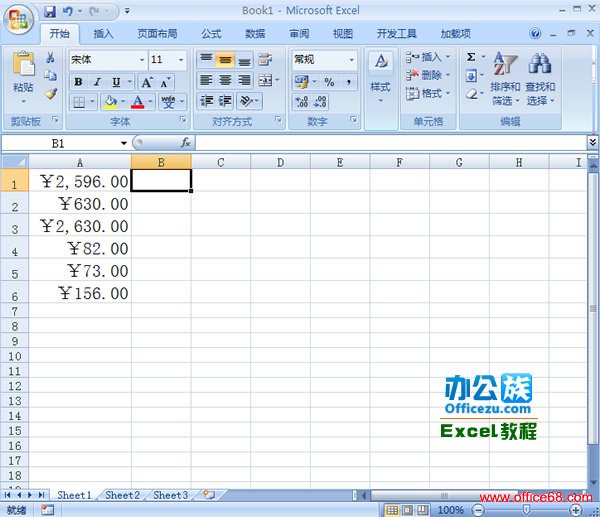Save the workbook from quick access toolbar

pos(50,11)
